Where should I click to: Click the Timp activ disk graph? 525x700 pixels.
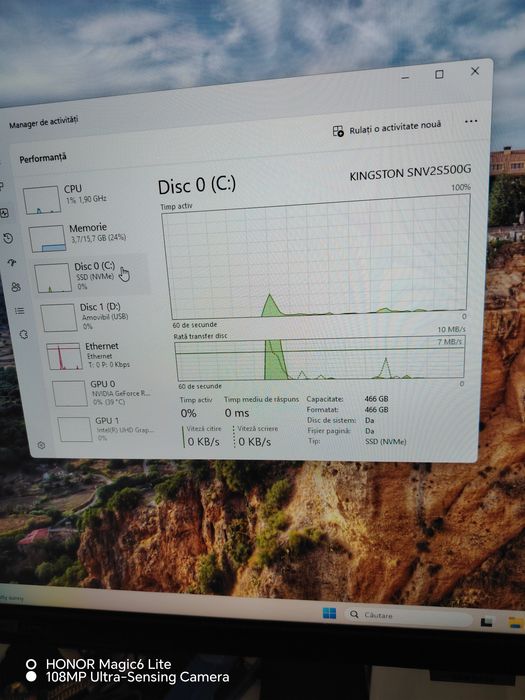[x=315, y=258]
